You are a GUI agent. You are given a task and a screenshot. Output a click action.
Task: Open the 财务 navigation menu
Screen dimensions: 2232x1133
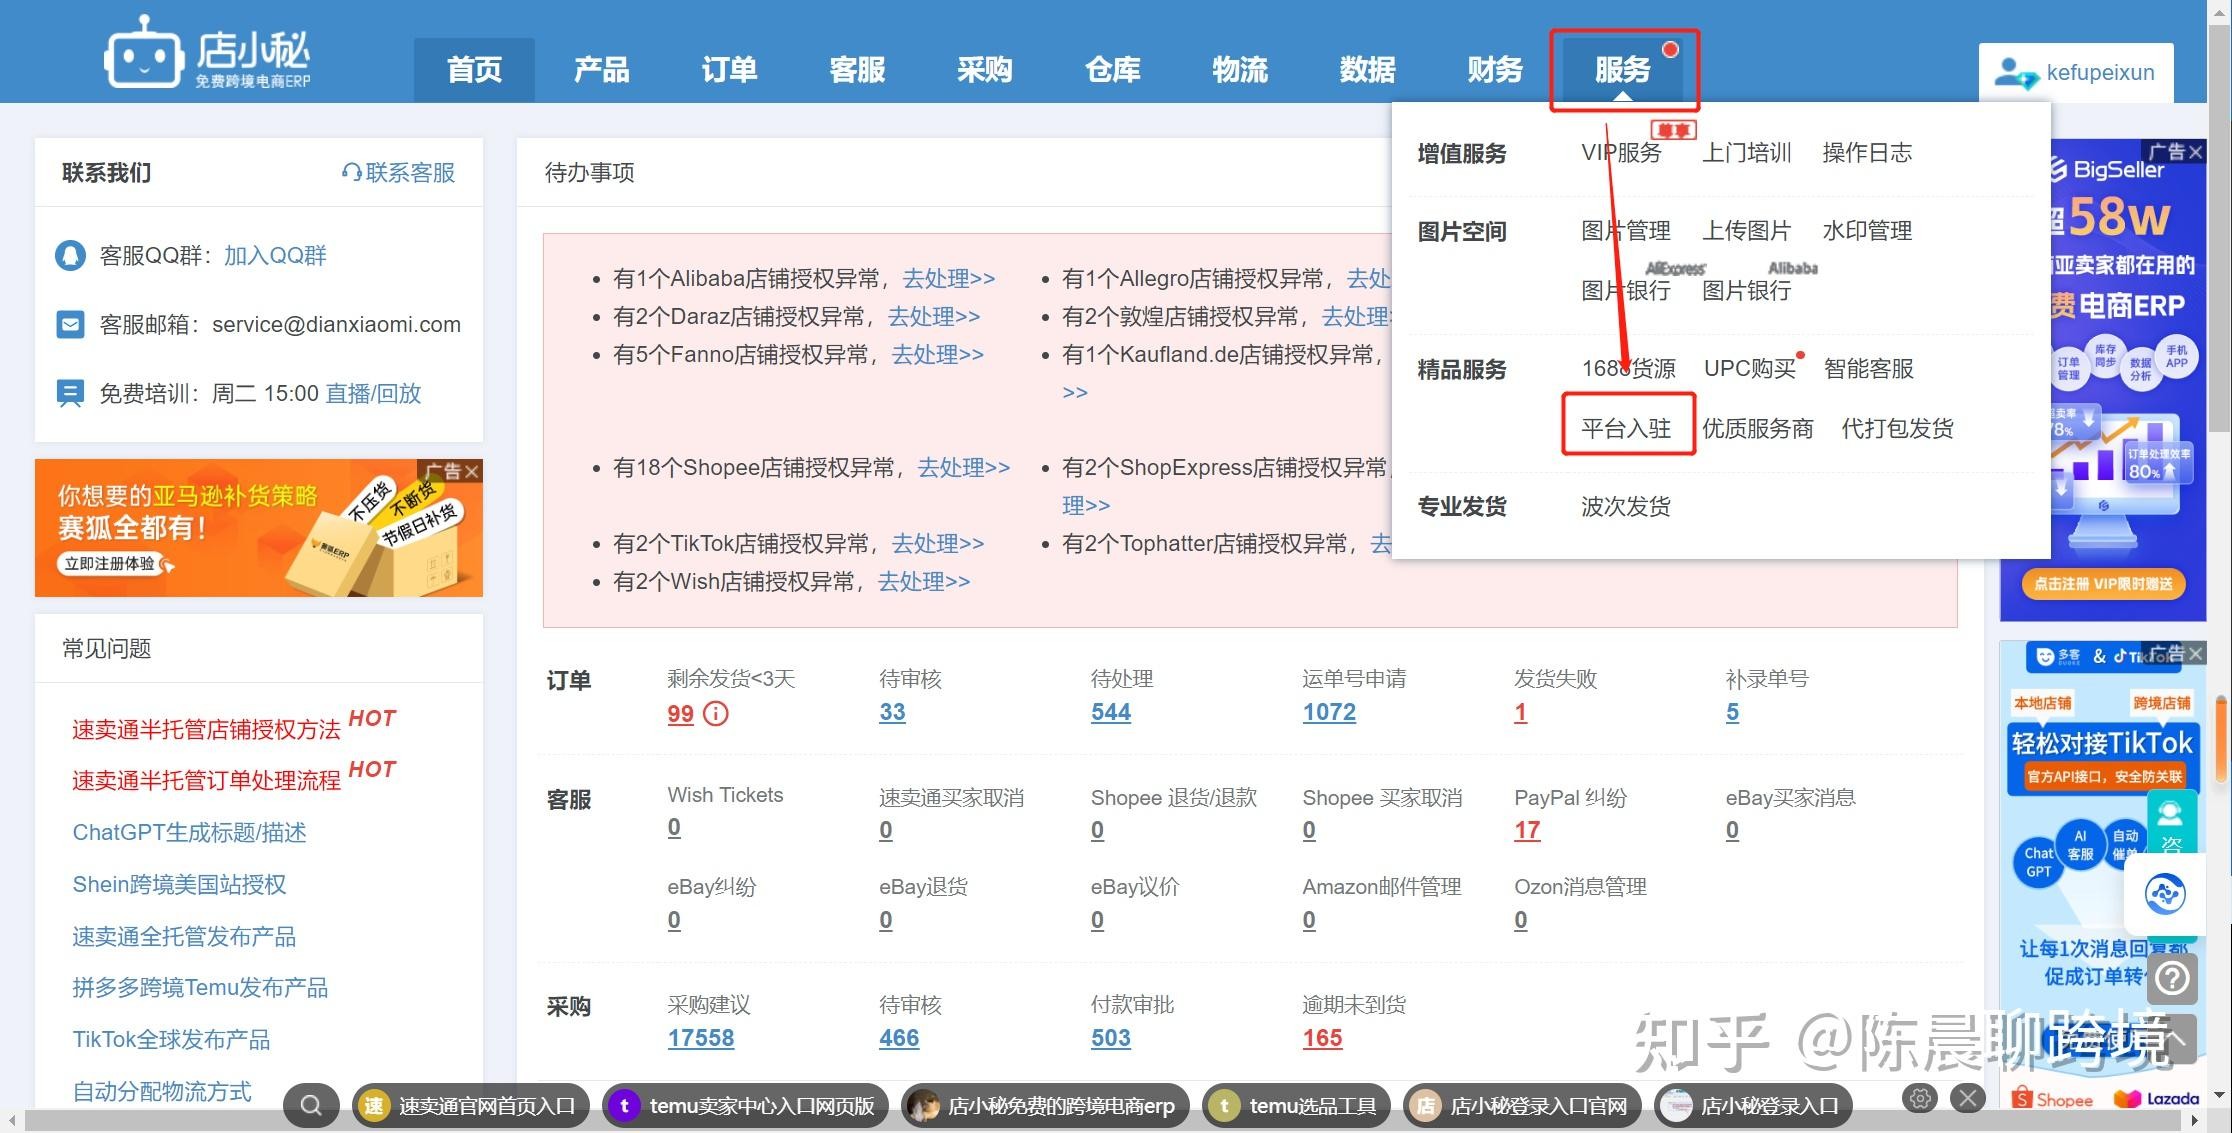coord(1495,70)
